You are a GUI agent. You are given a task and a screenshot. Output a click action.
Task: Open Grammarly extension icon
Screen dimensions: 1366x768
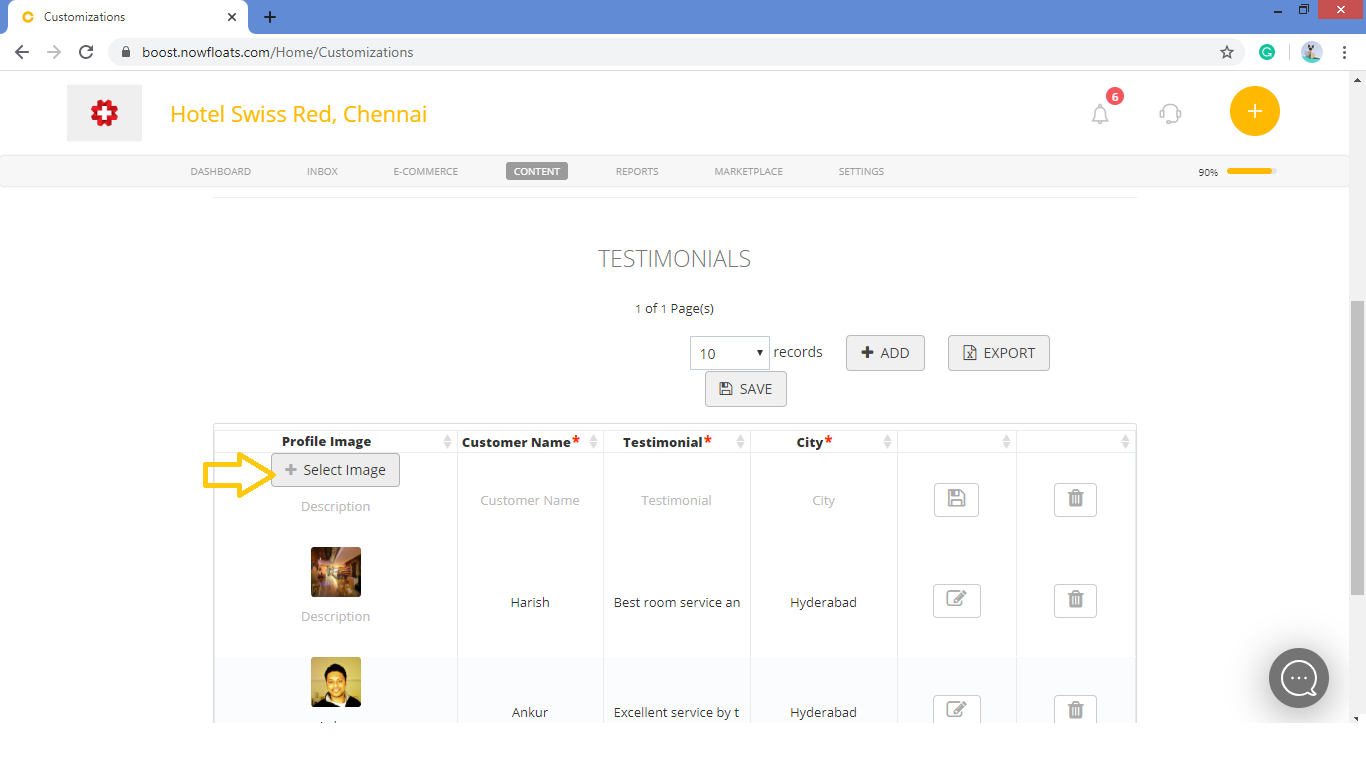1267,52
